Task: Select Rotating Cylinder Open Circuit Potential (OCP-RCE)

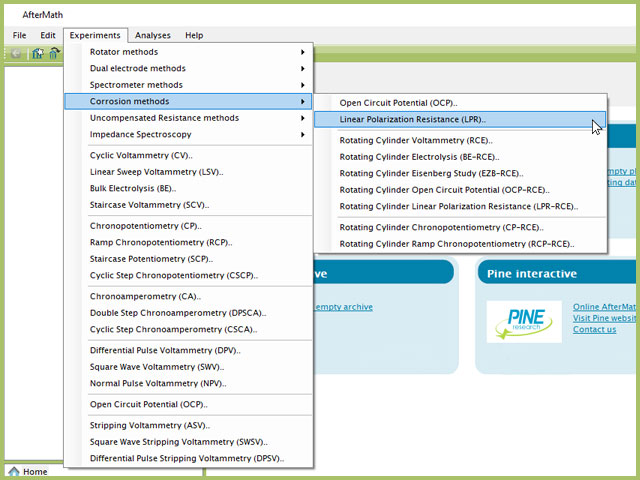Action: (460, 190)
